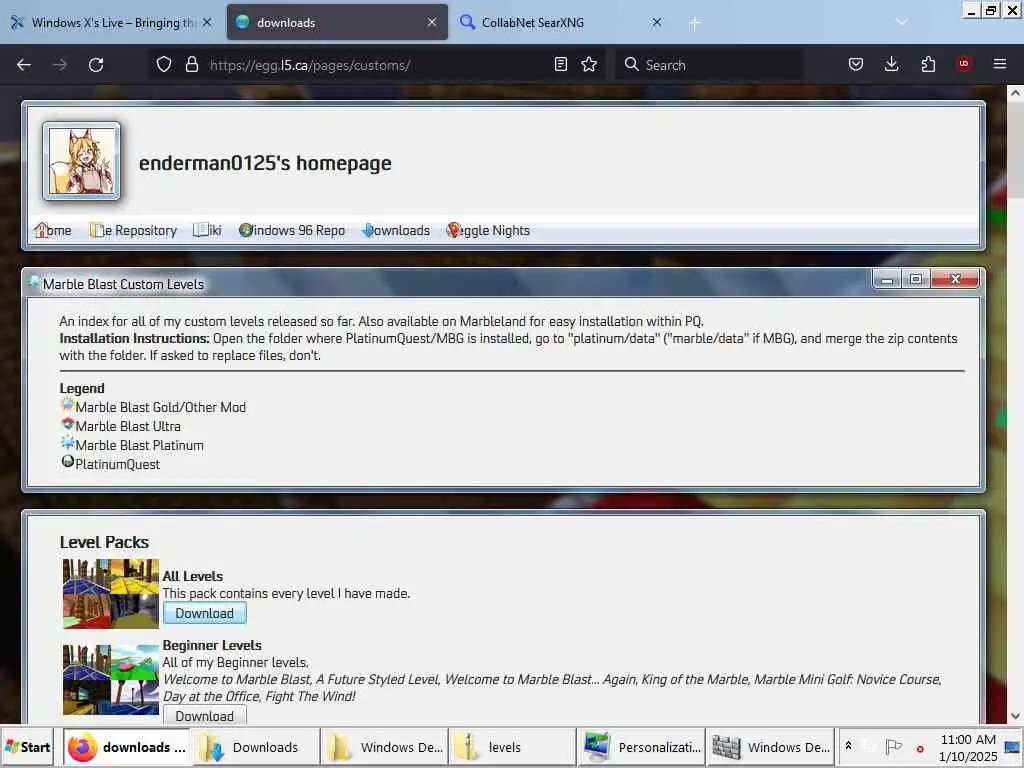The image size is (1024, 768).
Task: Download the Beginner Levels pack
Action: click(204, 716)
